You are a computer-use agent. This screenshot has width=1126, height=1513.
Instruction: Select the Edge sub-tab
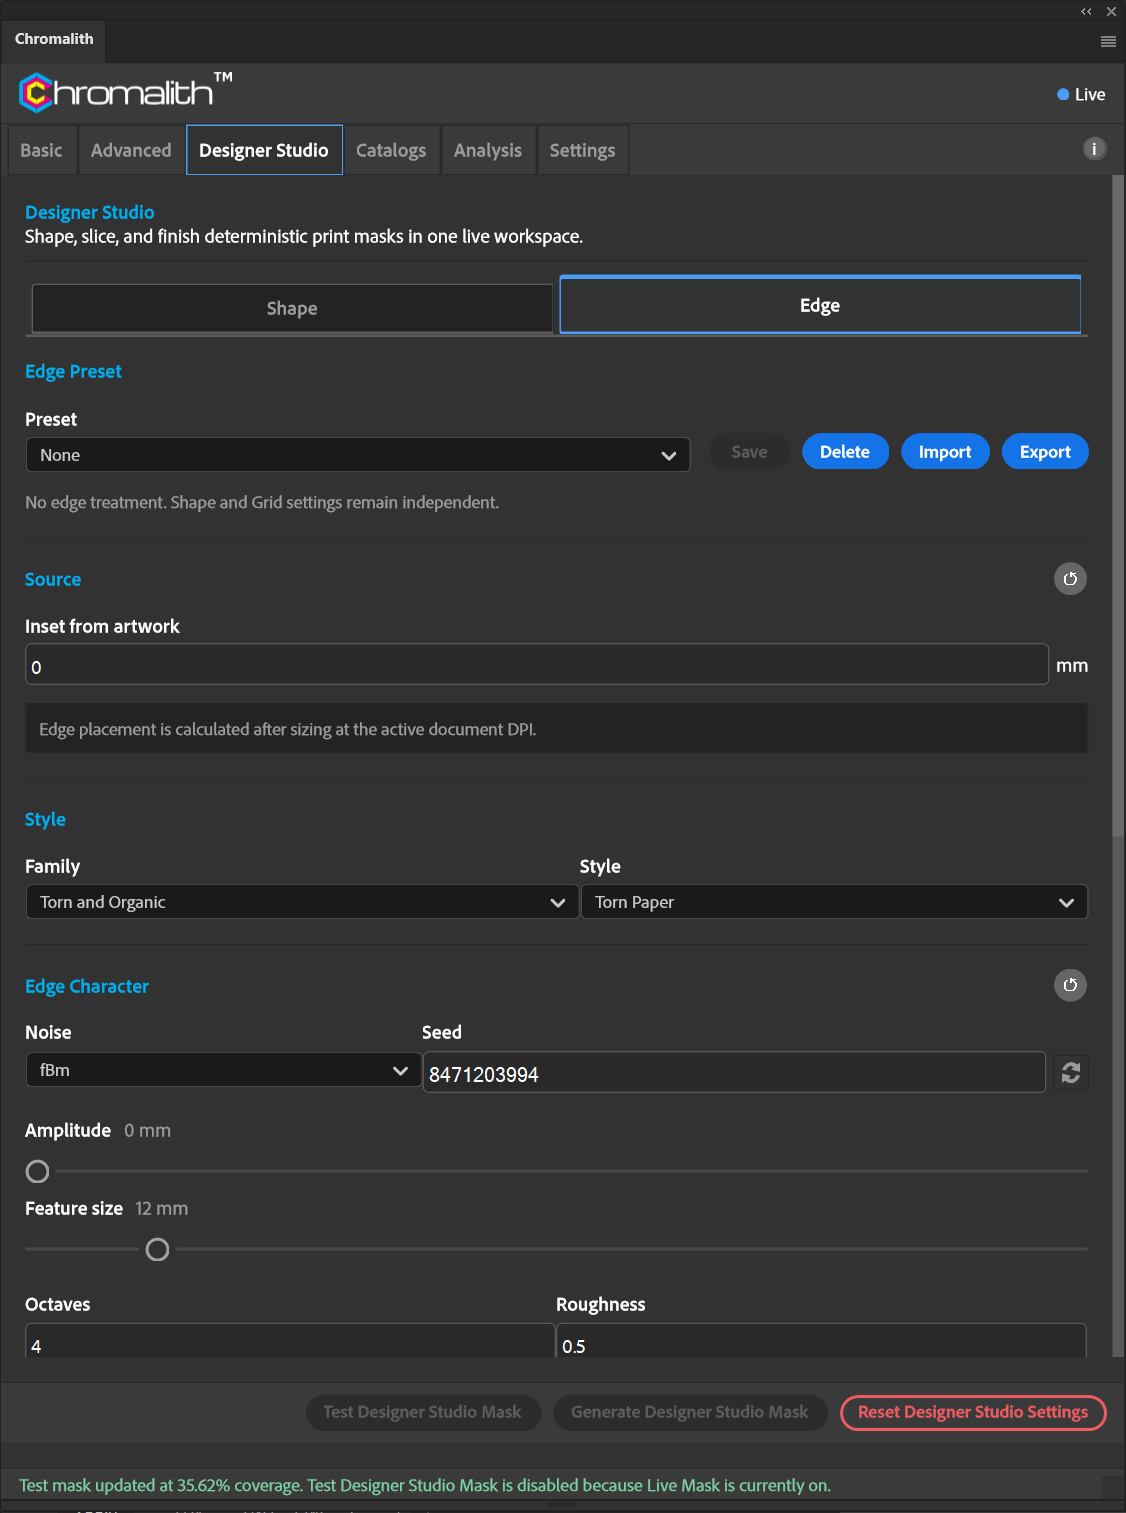click(820, 305)
